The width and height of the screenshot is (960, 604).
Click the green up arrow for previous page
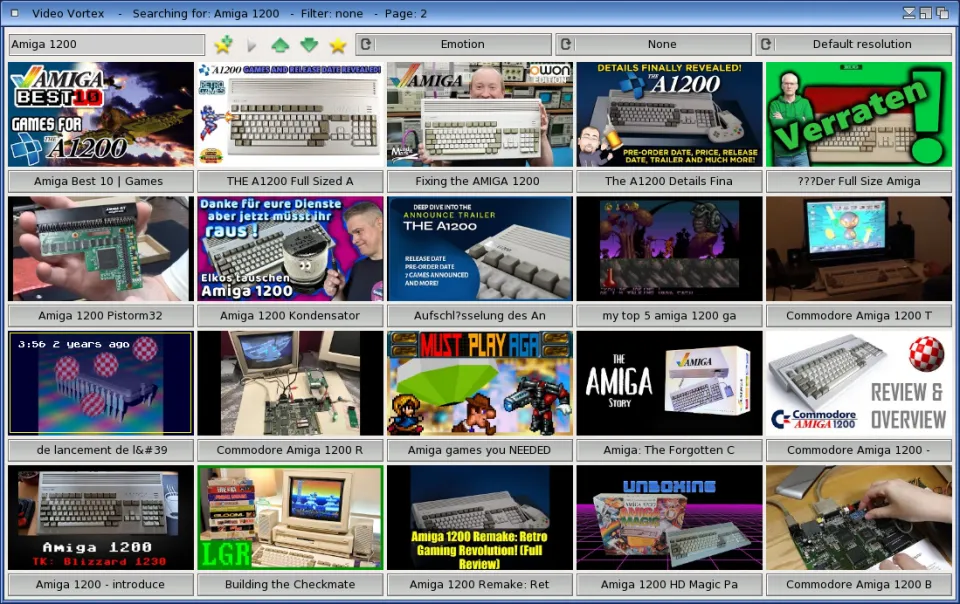(x=280, y=45)
